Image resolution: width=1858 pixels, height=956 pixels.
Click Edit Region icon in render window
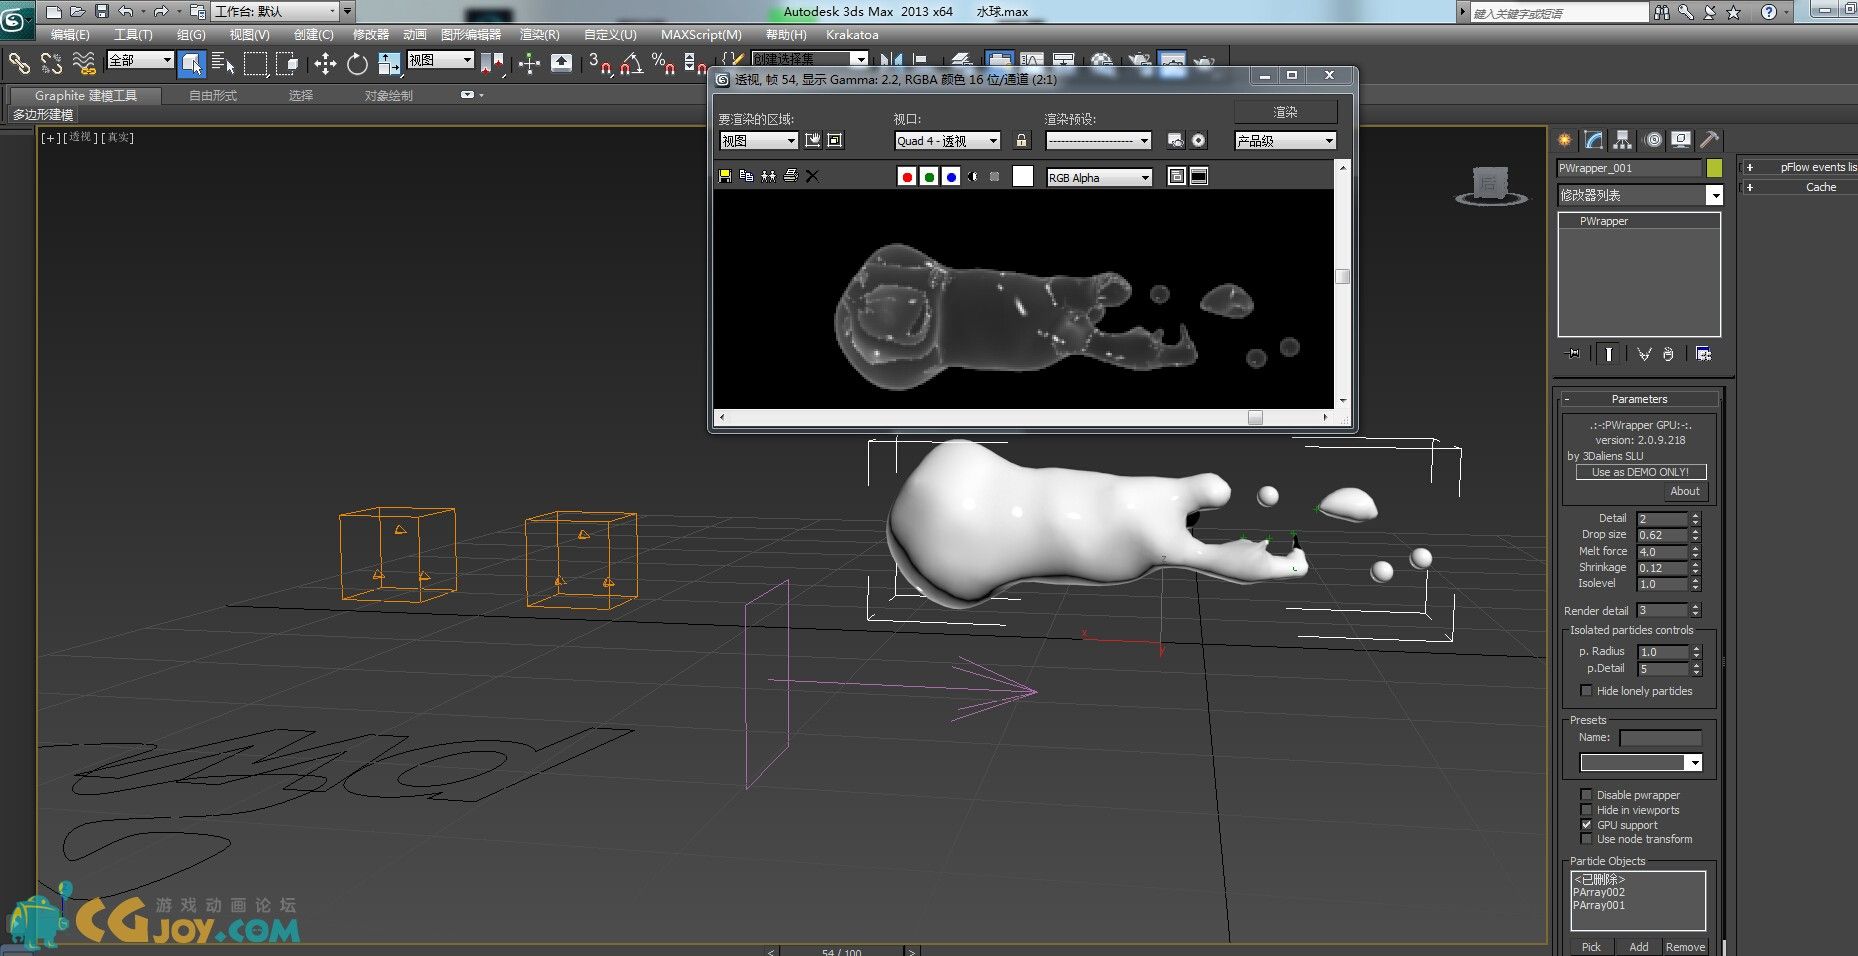813,141
